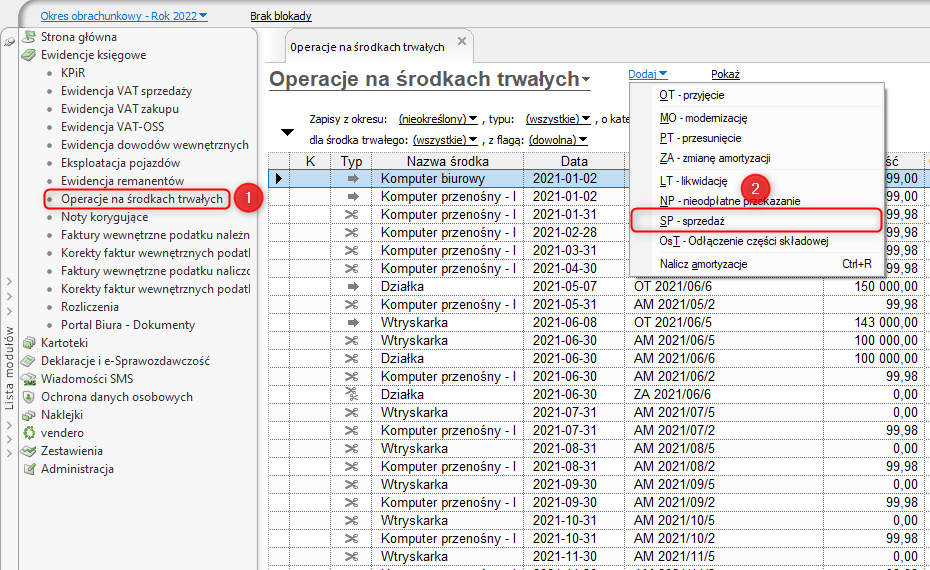Collapse the filter panel with black triangle
The image size is (930, 570).
(288, 132)
